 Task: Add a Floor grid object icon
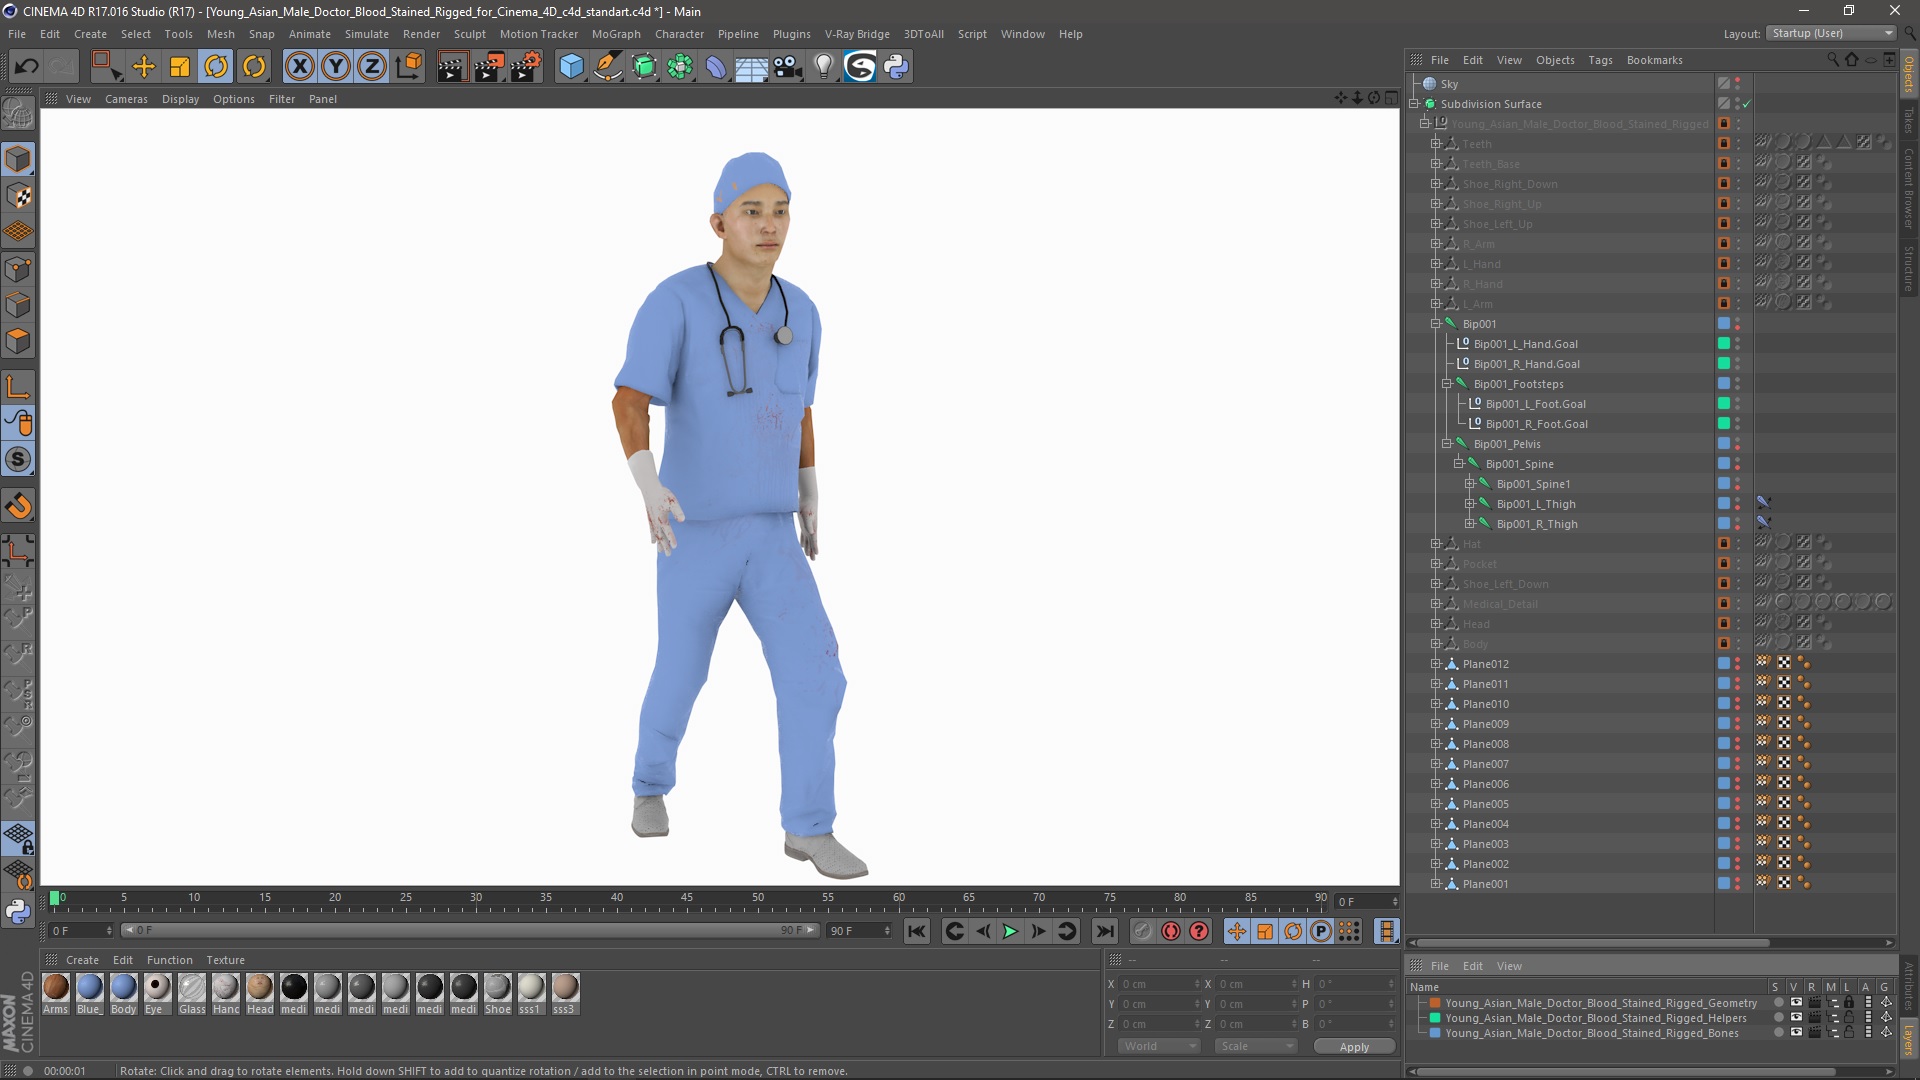click(x=752, y=66)
